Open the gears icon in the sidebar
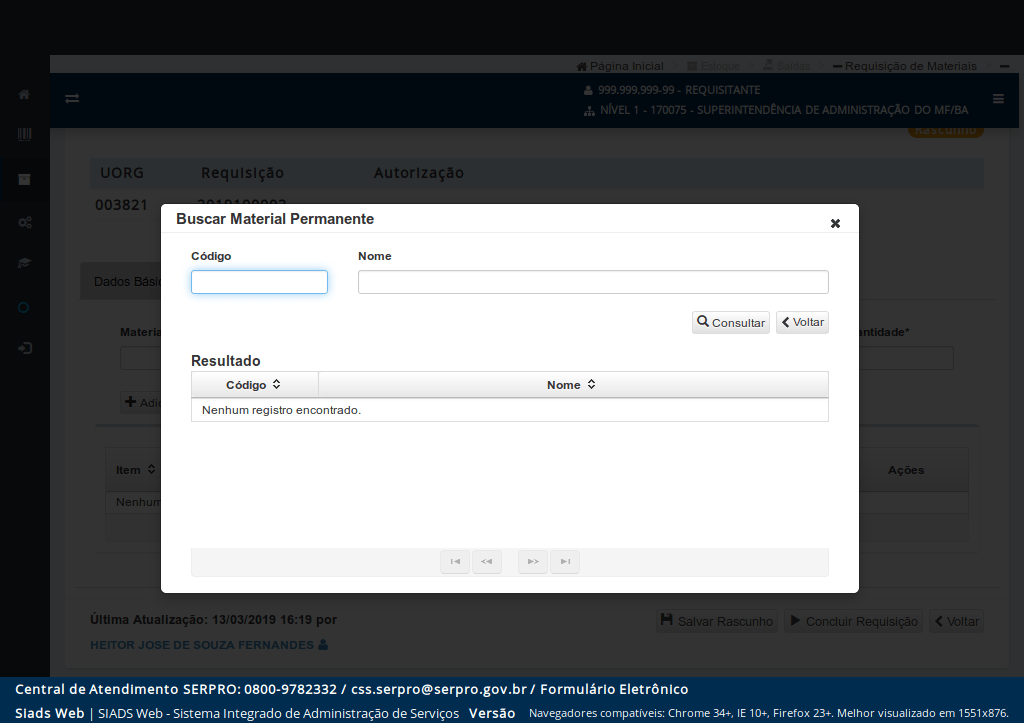The image size is (1024, 723). click(x=25, y=223)
